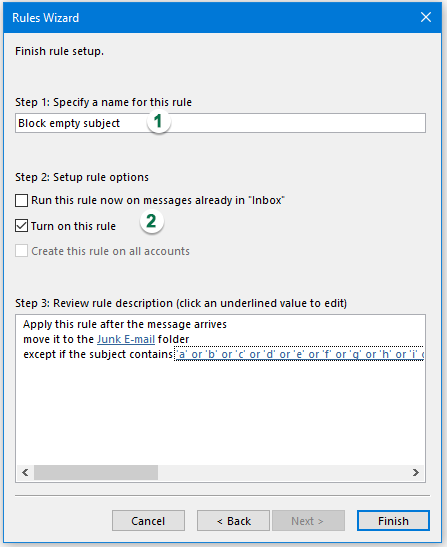Click the rule name input field
Screen dimensions: 447x547
(x=220, y=123)
